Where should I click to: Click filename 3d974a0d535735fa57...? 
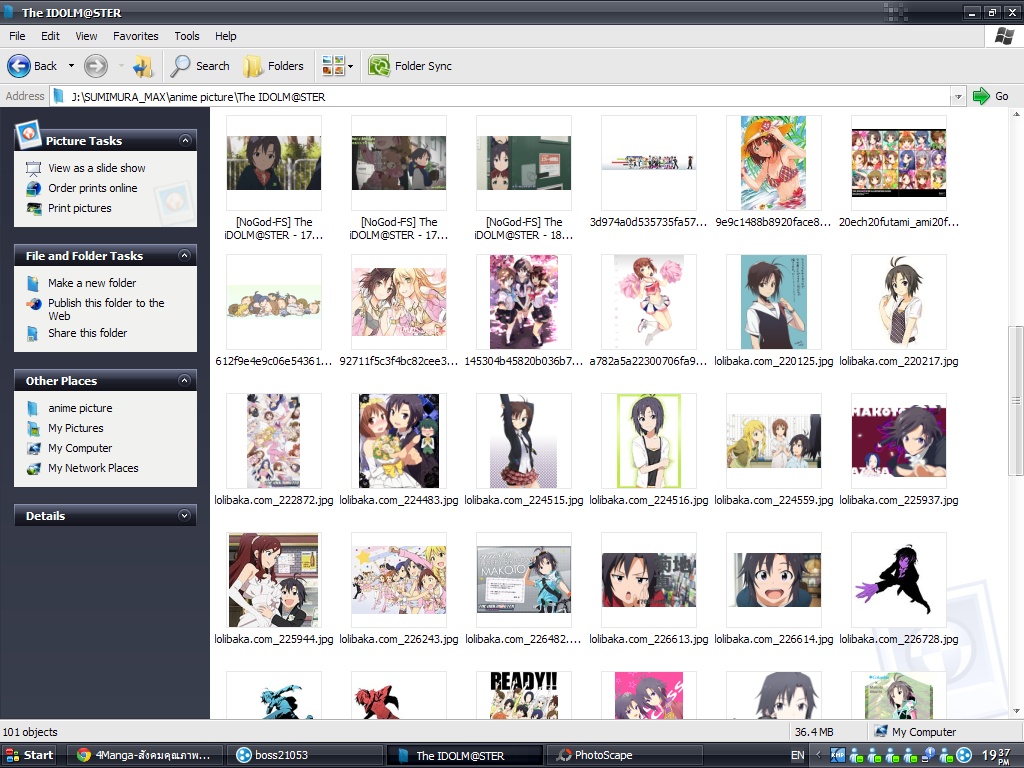[x=648, y=222]
